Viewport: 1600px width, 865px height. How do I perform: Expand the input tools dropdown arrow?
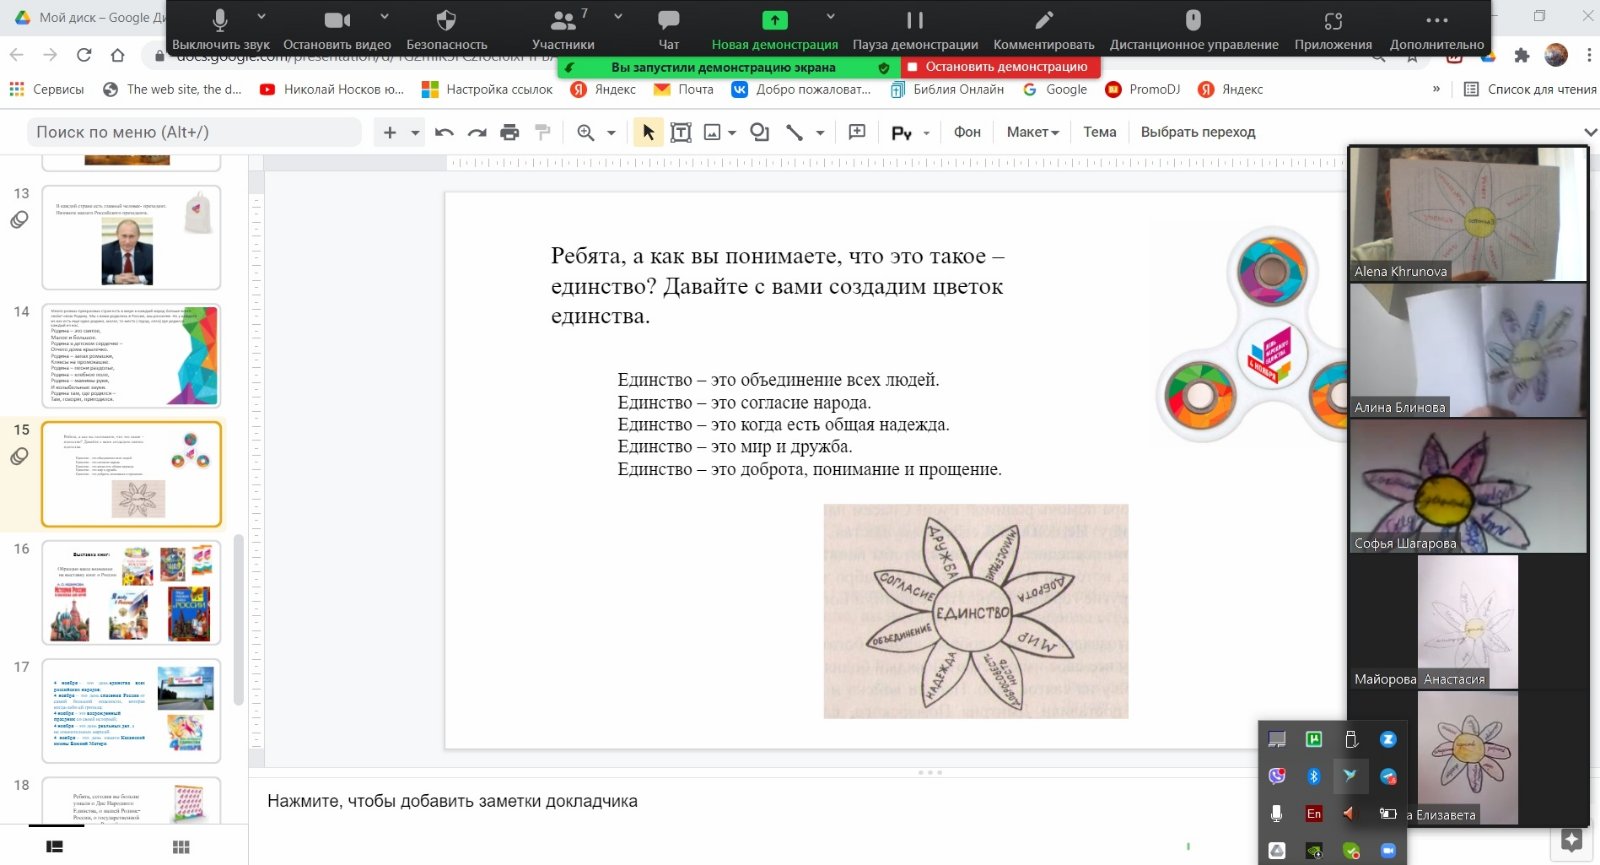click(926, 132)
